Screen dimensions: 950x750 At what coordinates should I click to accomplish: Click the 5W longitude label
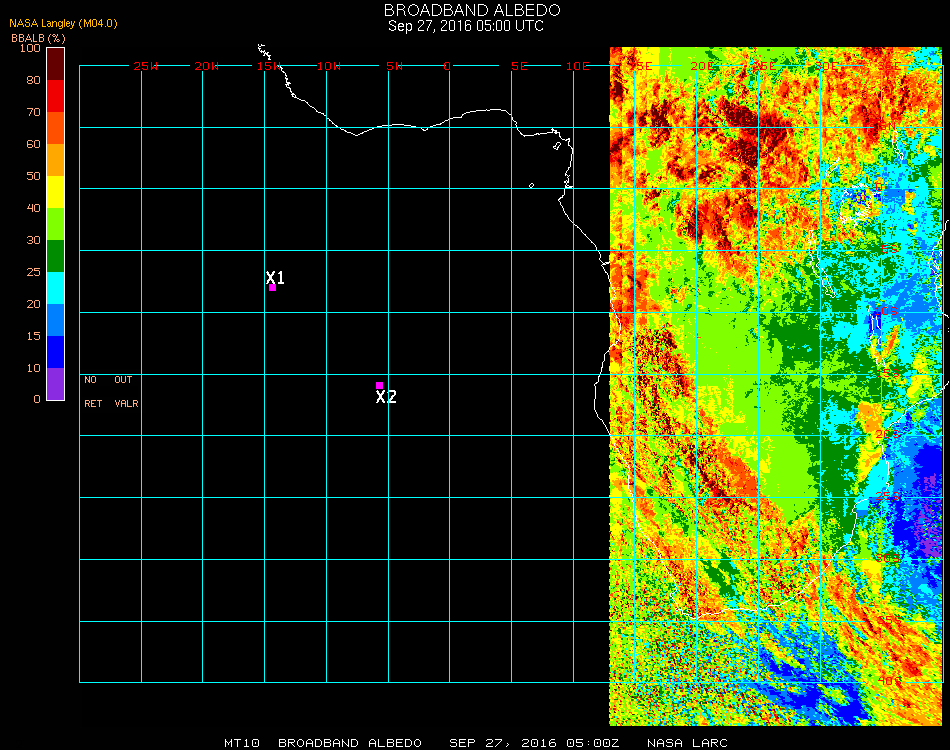pyautogui.click(x=393, y=66)
